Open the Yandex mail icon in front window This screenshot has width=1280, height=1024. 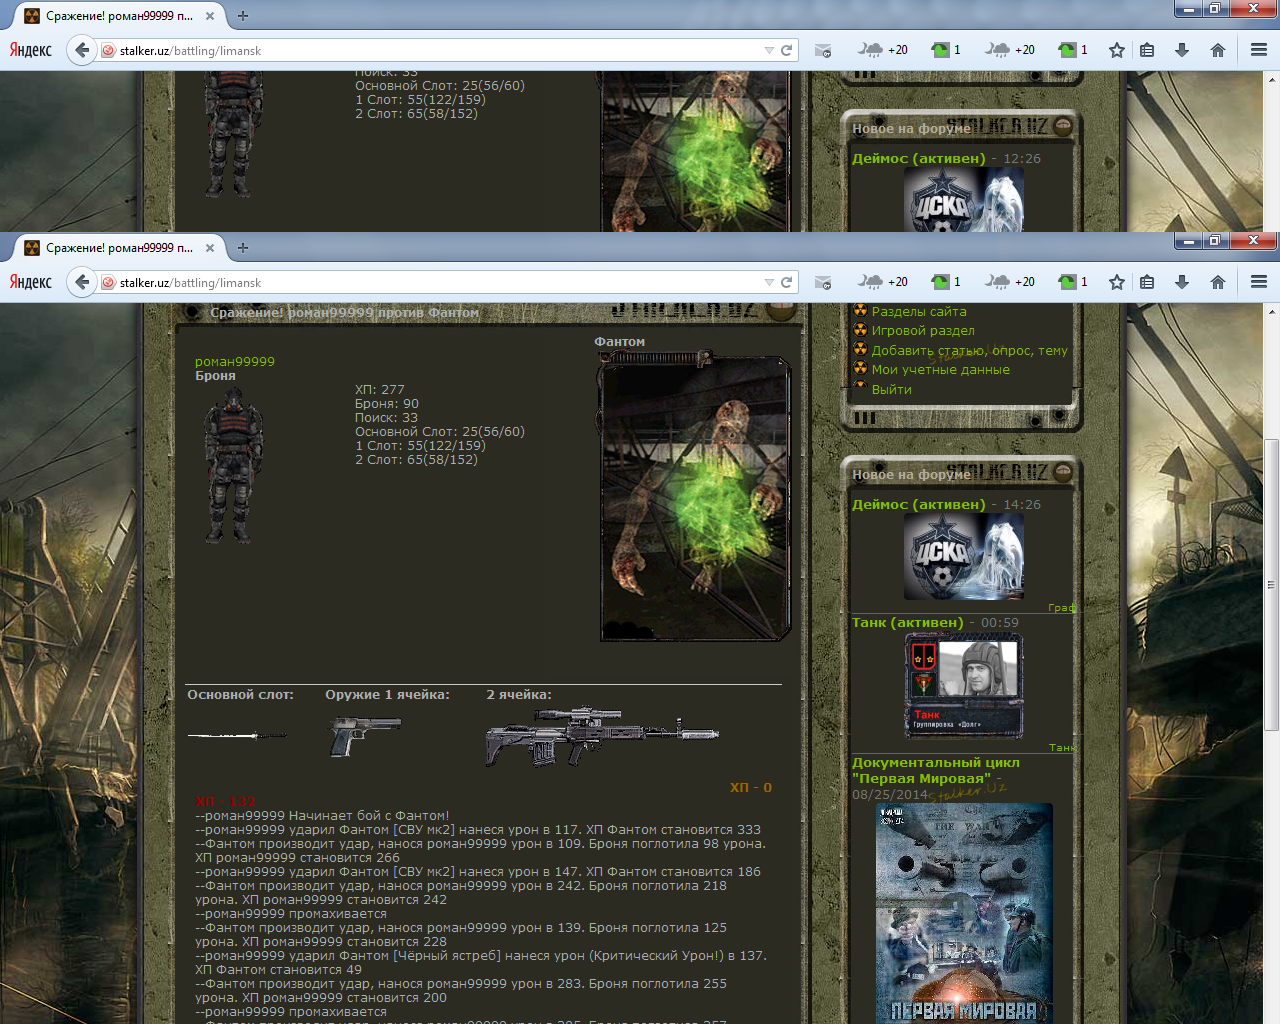[x=823, y=282]
